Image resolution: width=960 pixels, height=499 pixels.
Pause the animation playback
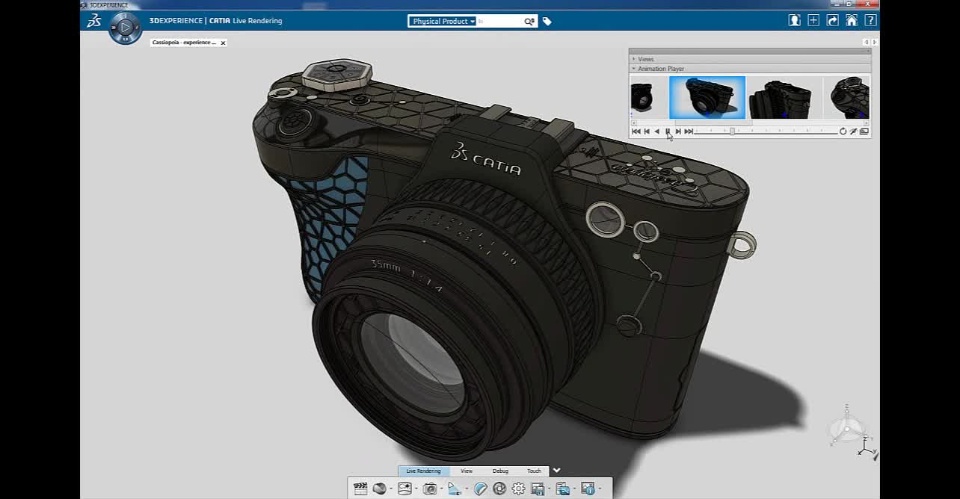tap(667, 131)
